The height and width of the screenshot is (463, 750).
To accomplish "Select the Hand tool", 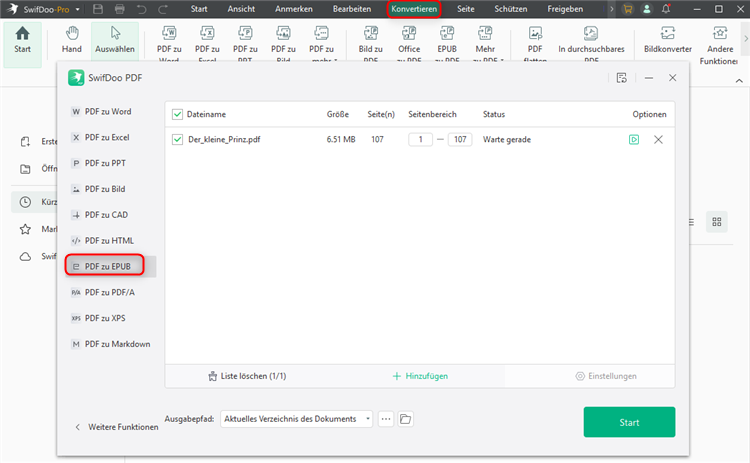I will click(x=72, y=40).
